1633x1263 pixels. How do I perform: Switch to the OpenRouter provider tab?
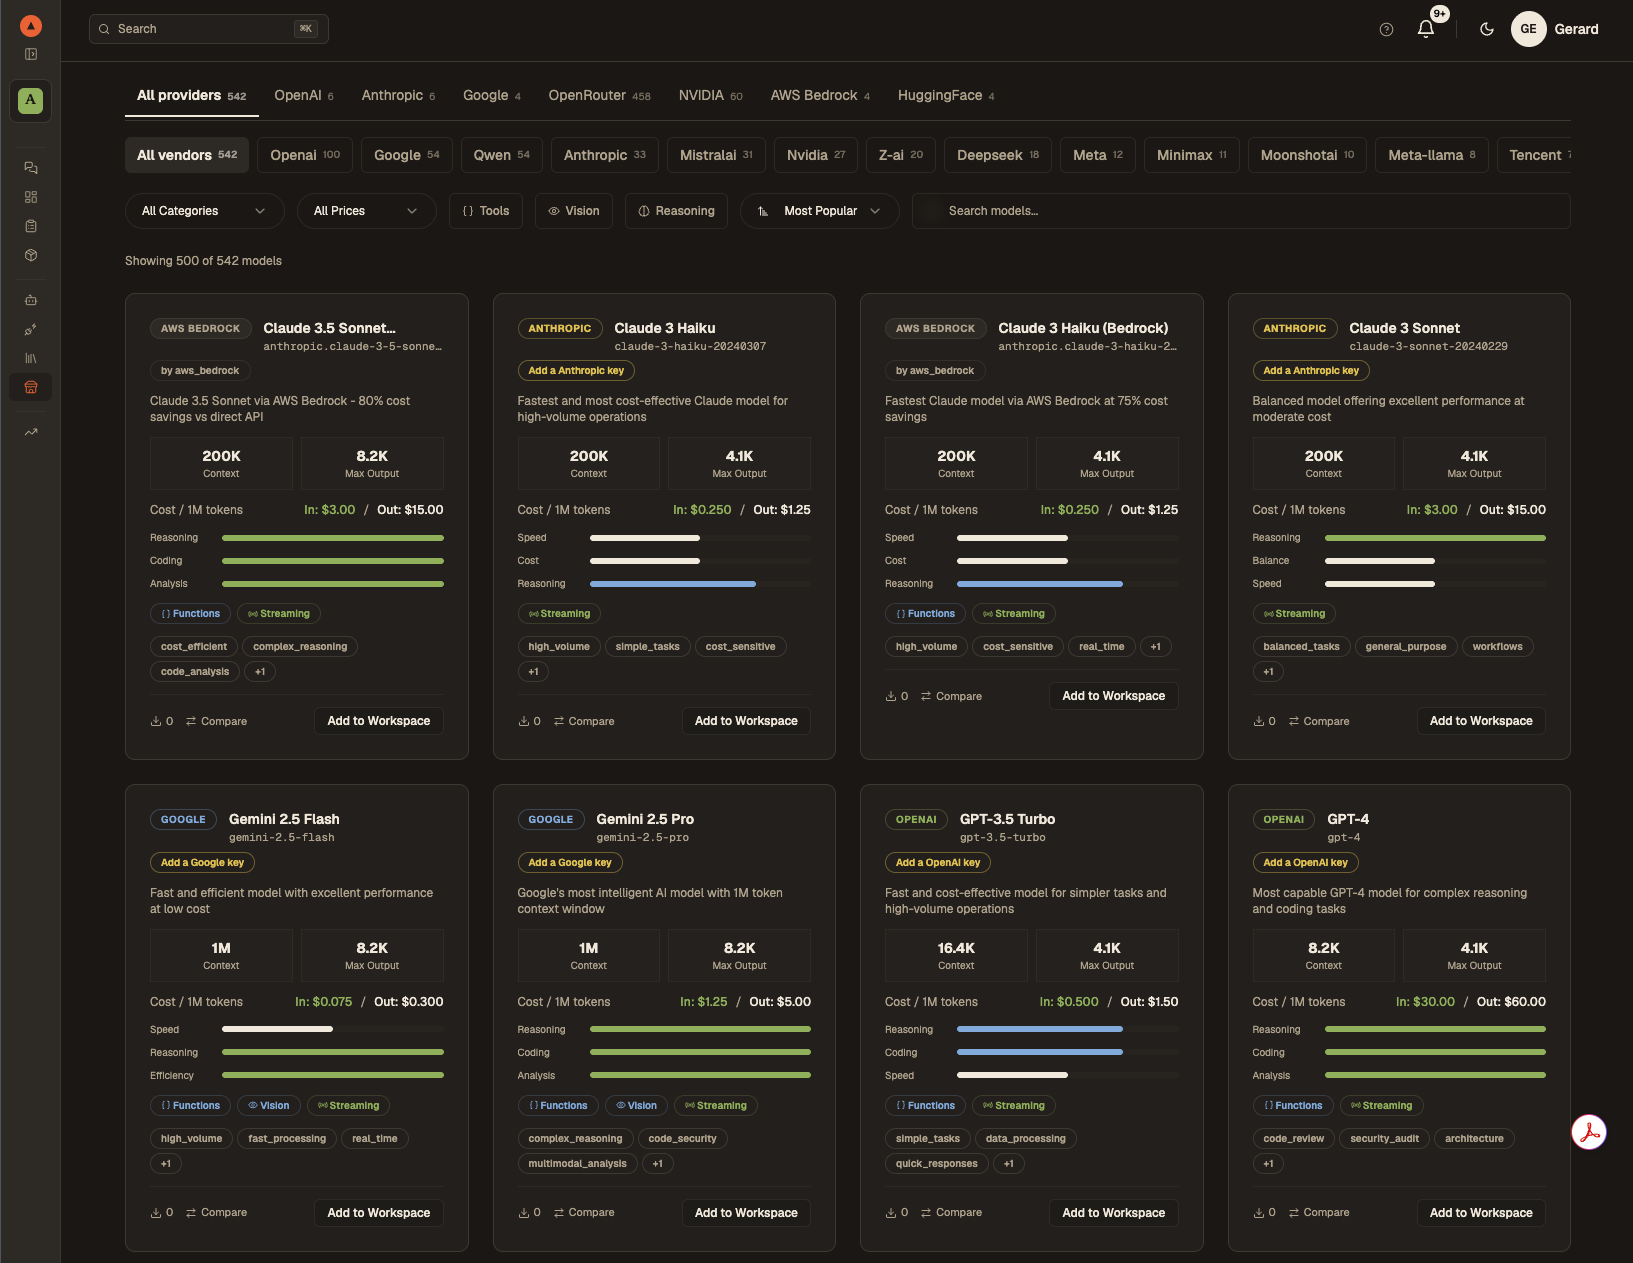(x=599, y=96)
